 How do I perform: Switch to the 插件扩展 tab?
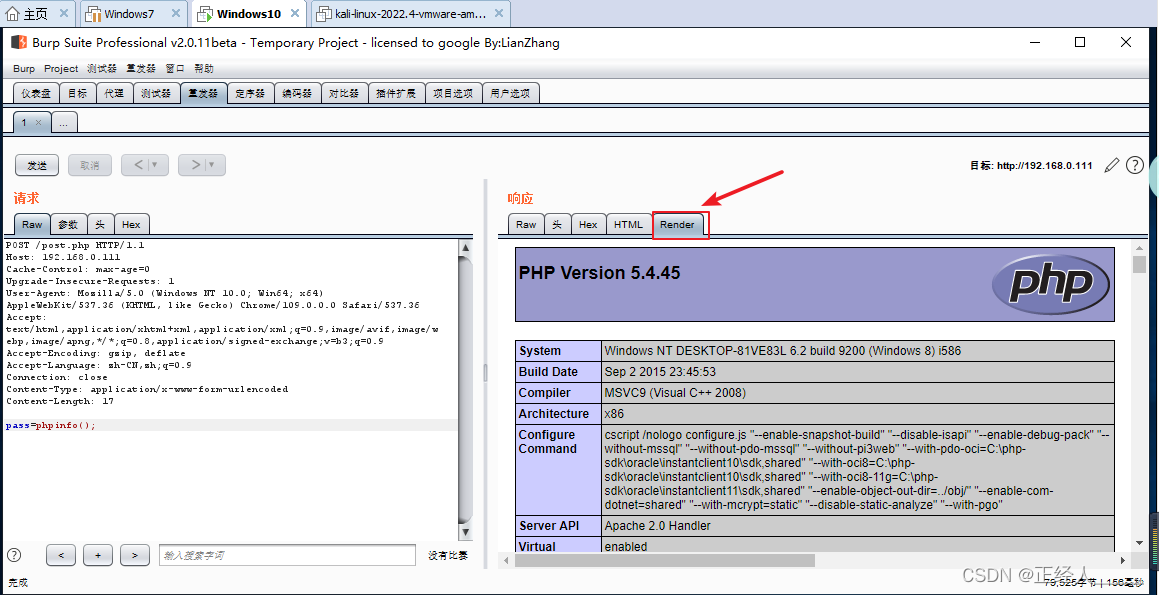tap(395, 93)
